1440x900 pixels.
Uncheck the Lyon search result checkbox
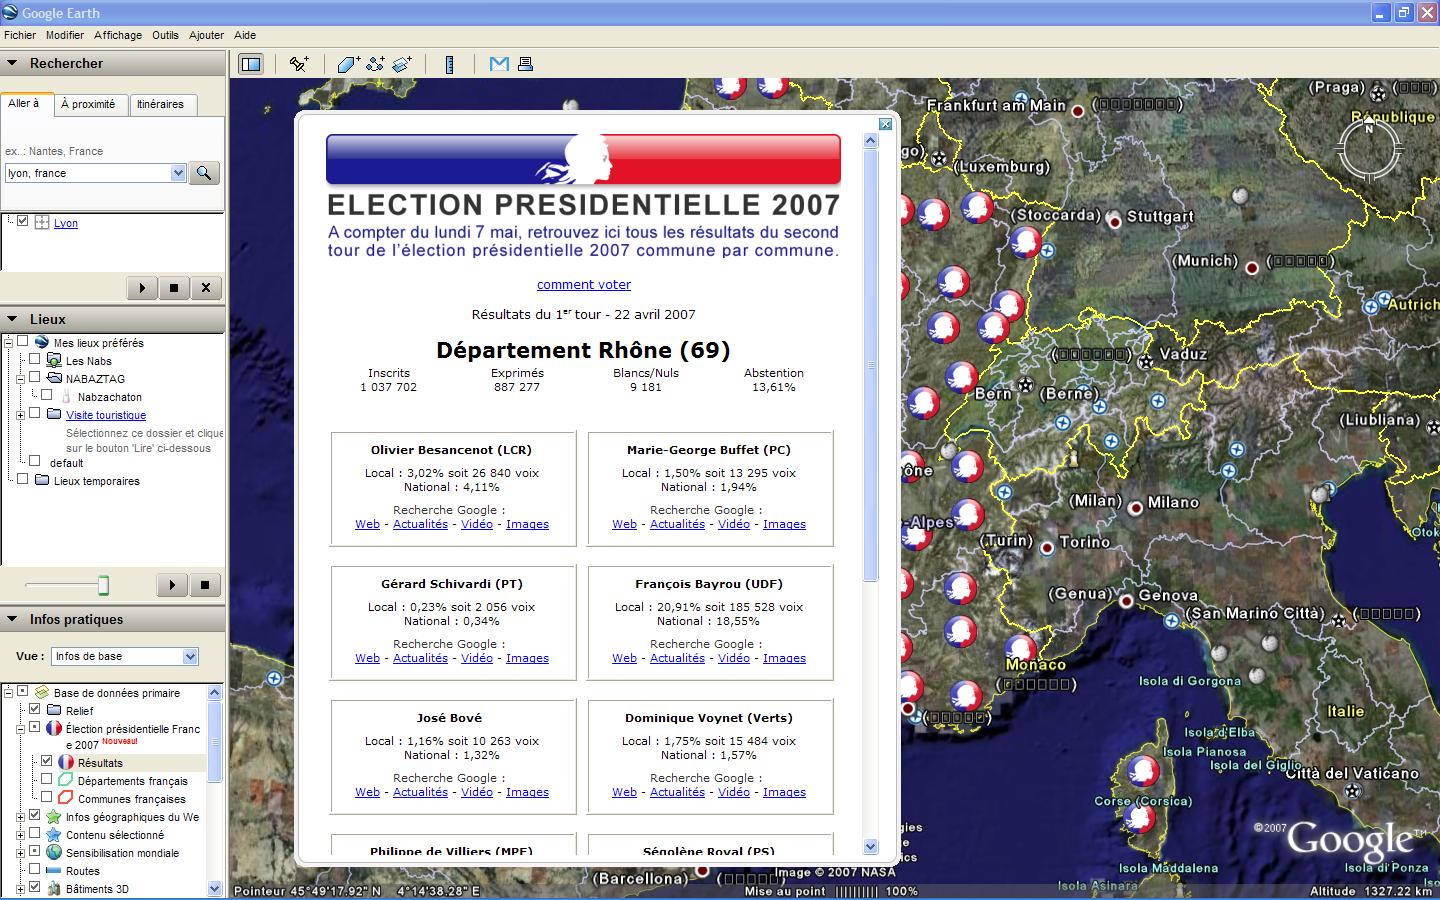pyautogui.click(x=22, y=222)
